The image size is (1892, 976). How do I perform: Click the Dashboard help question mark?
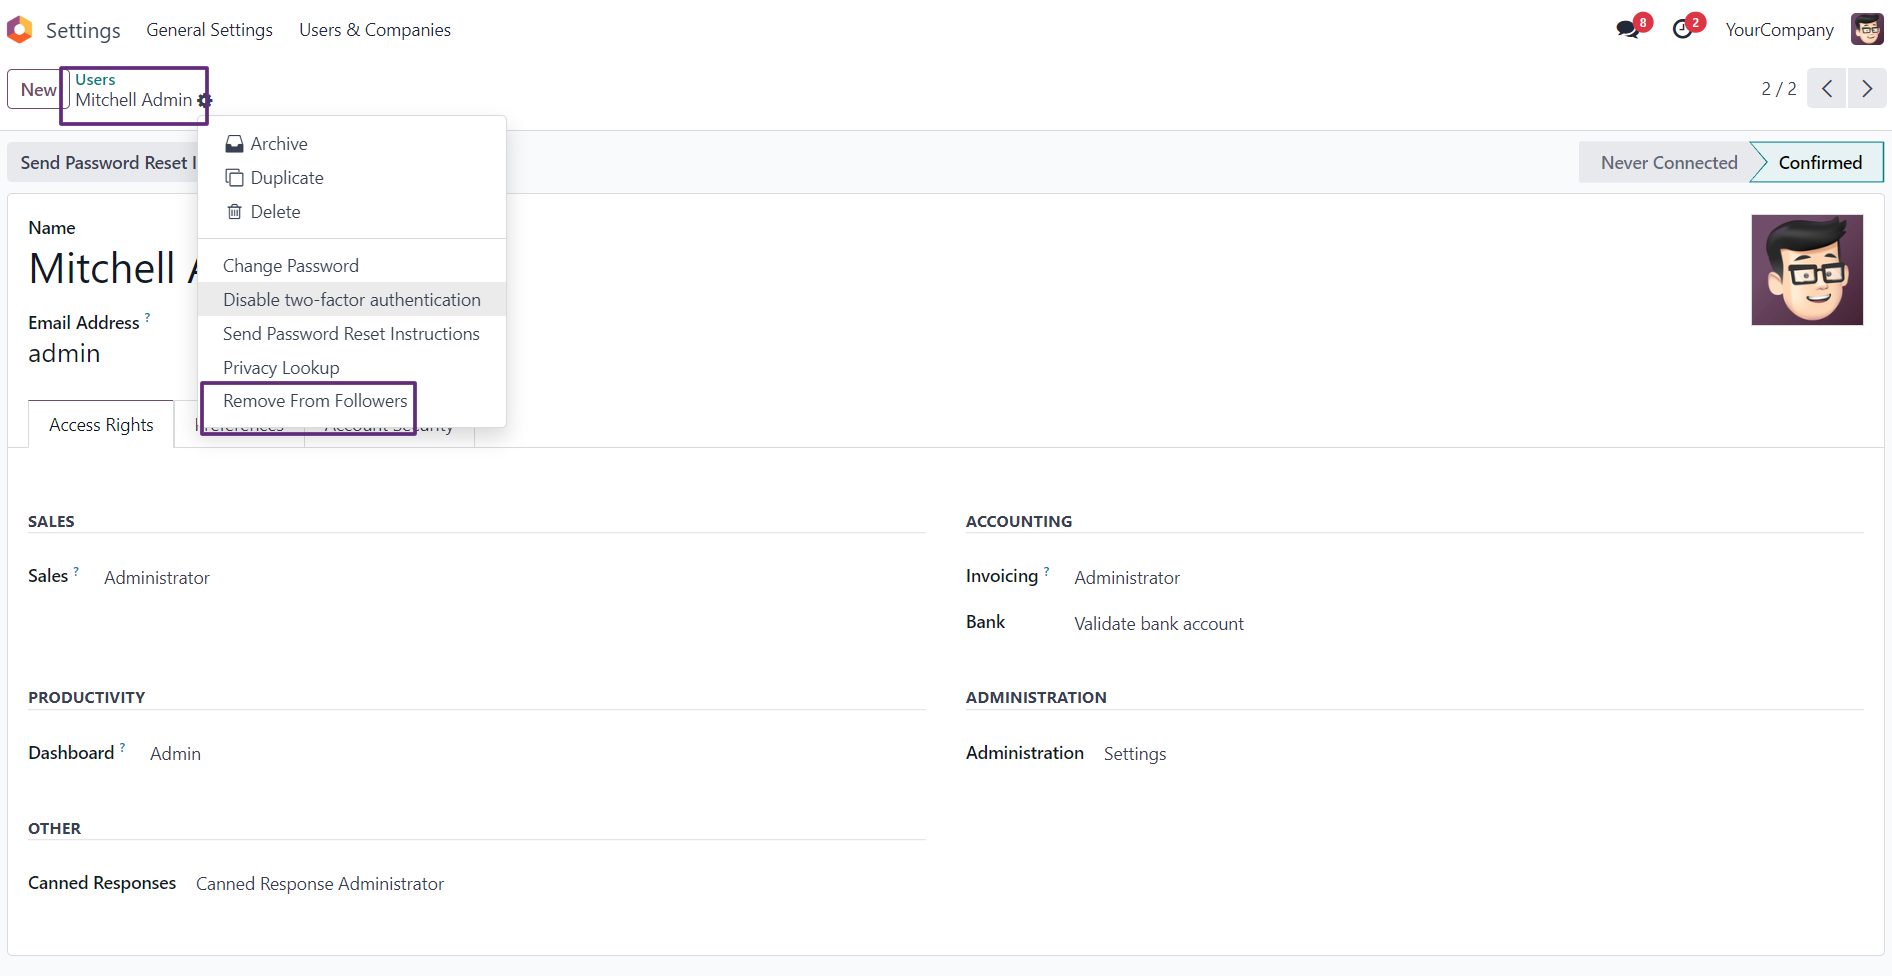123,747
